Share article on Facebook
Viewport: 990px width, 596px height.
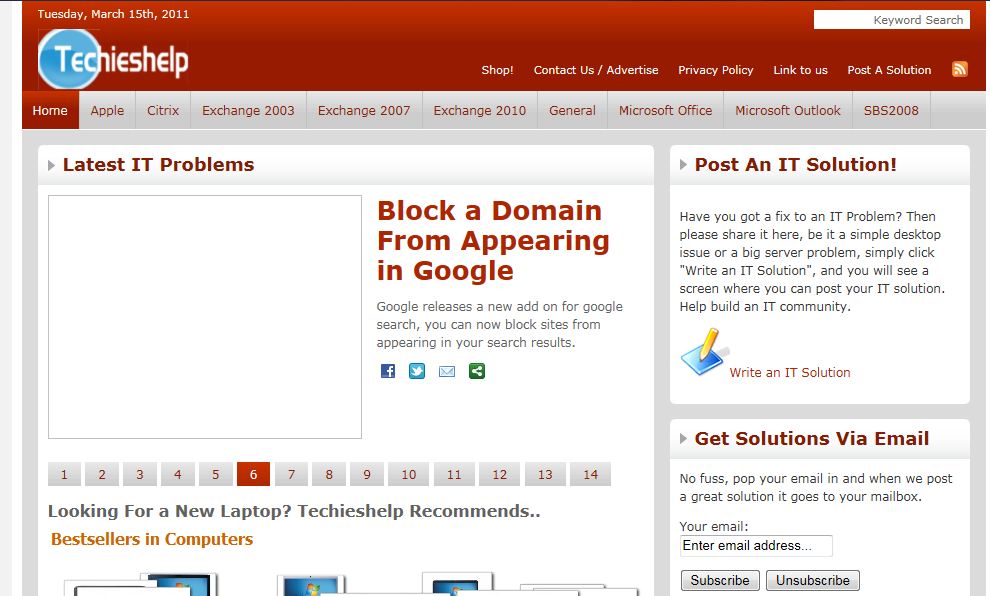coord(388,371)
